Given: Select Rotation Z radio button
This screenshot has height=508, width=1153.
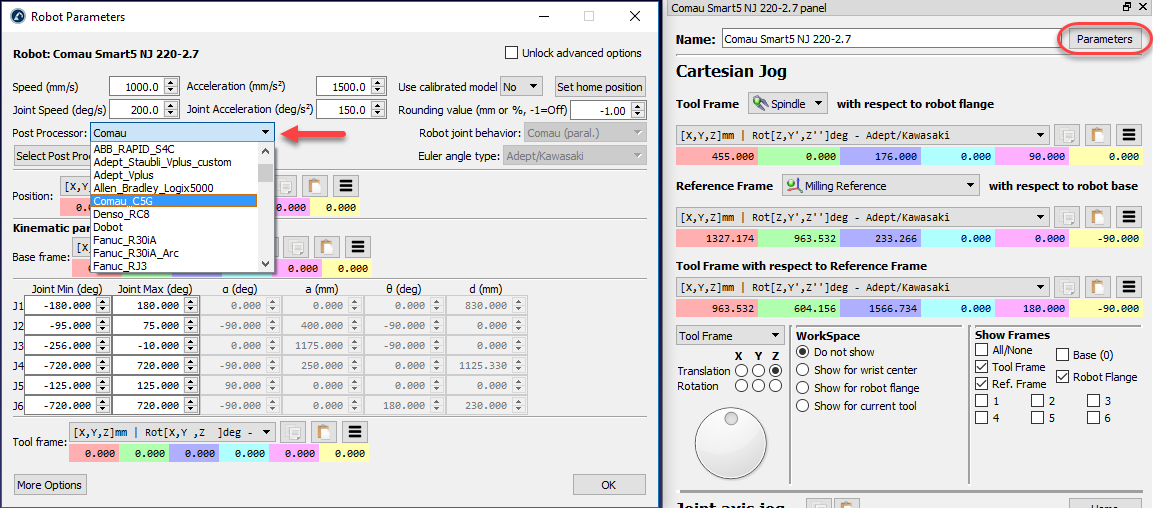Looking at the screenshot, I should pyautogui.click(x=776, y=386).
